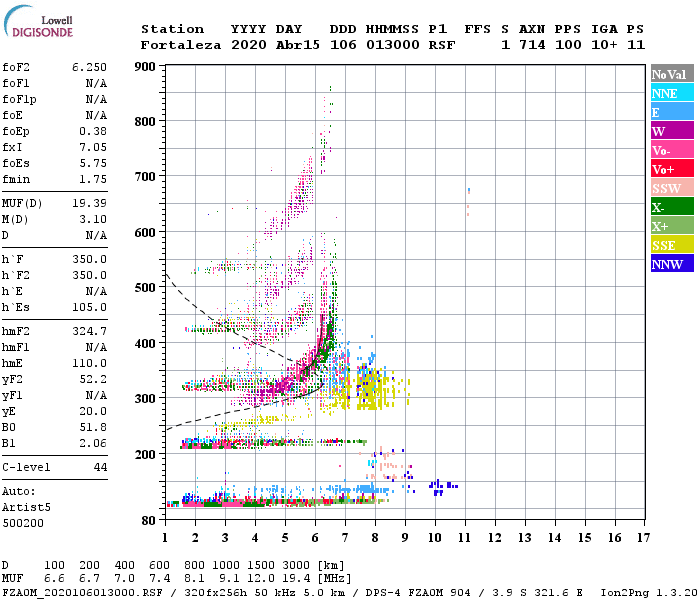This screenshot has height=600, width=700.
Task: Select the E blue legend swatch
Action: coord(672,112)
